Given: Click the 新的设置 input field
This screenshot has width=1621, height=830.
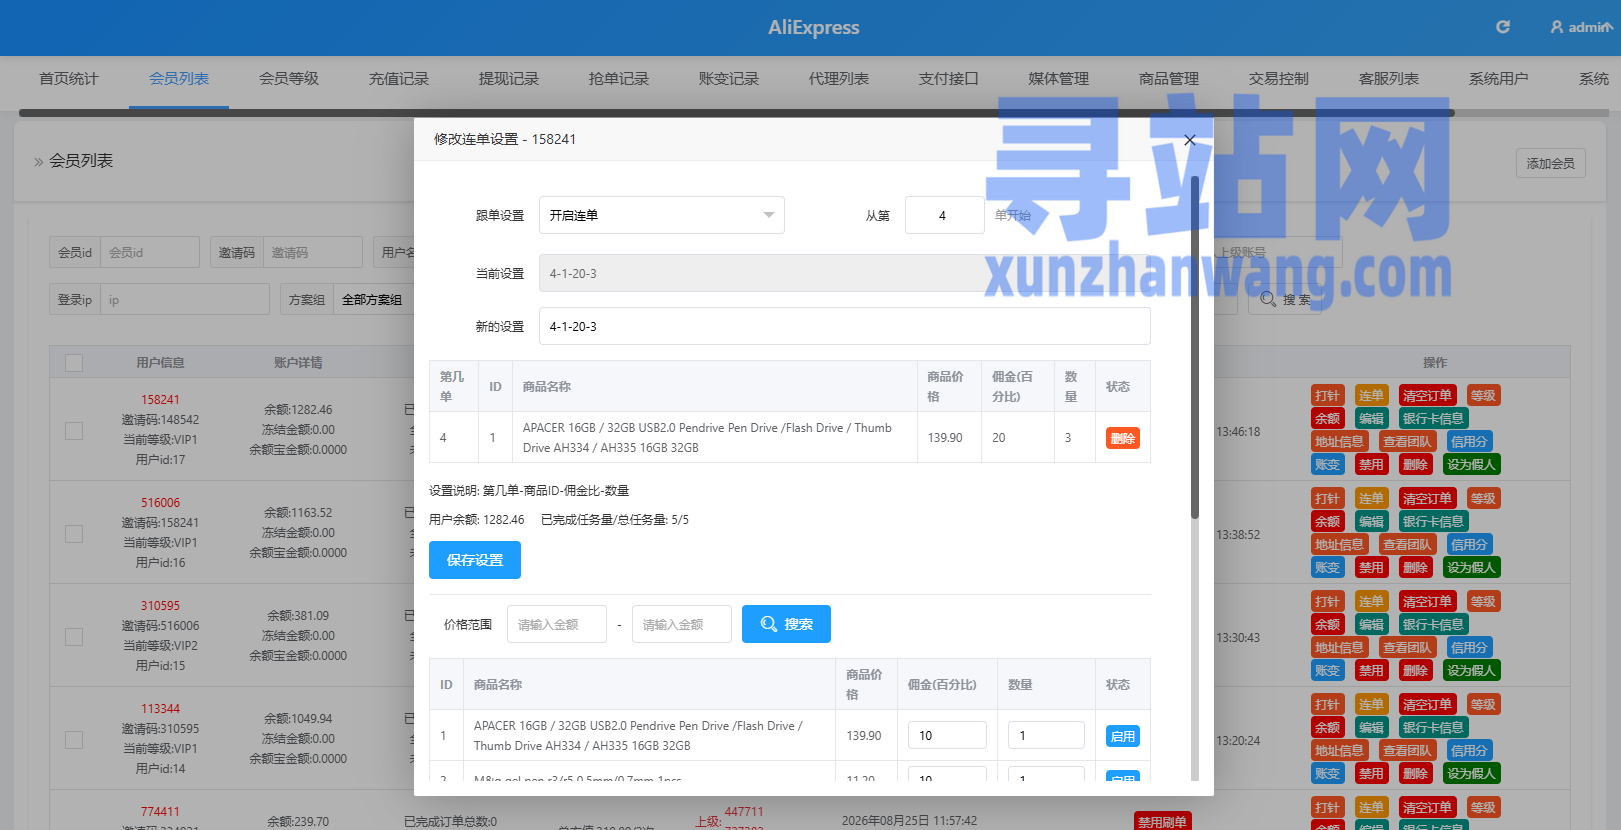Looking at the screenshot, I should (x=844, y=326).
